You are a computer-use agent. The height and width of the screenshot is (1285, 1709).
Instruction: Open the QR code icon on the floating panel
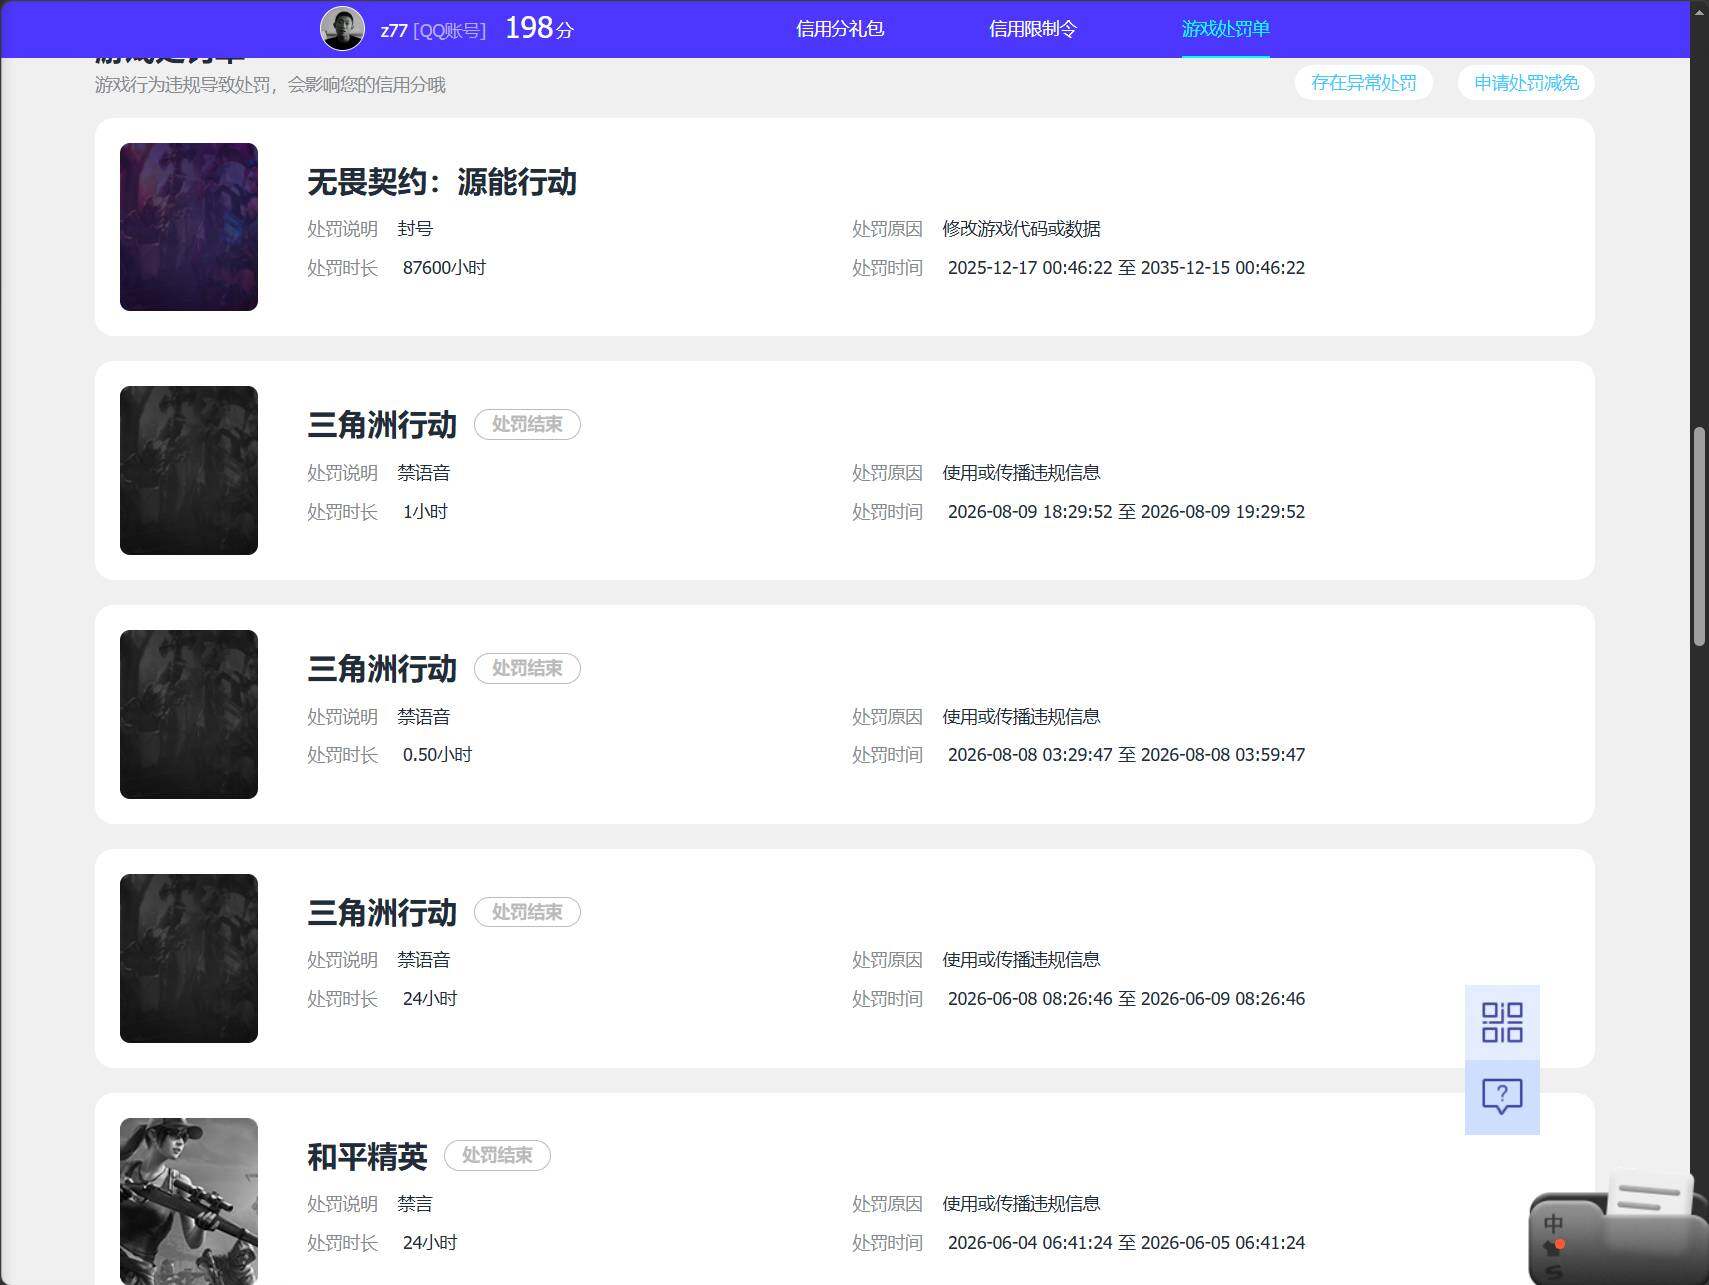[x=1502, y=1022]
